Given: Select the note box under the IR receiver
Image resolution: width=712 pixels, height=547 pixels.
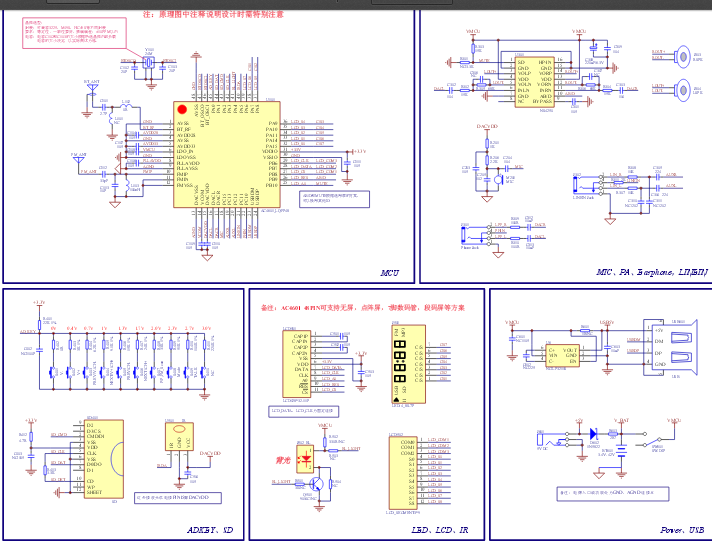Looking at the screenshot, I should [178, 498].
